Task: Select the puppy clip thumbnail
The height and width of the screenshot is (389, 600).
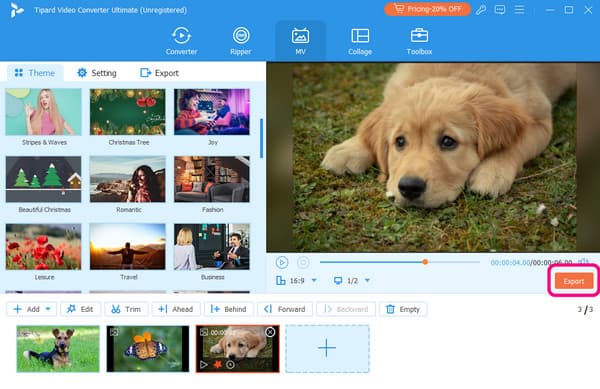Action: (238, 349)
